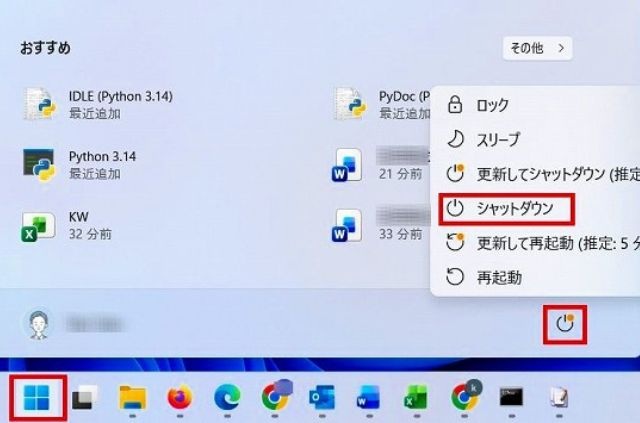Launch Firefox from the taskbar
This screenshot has width=640, height=423.
pos(179,398)
